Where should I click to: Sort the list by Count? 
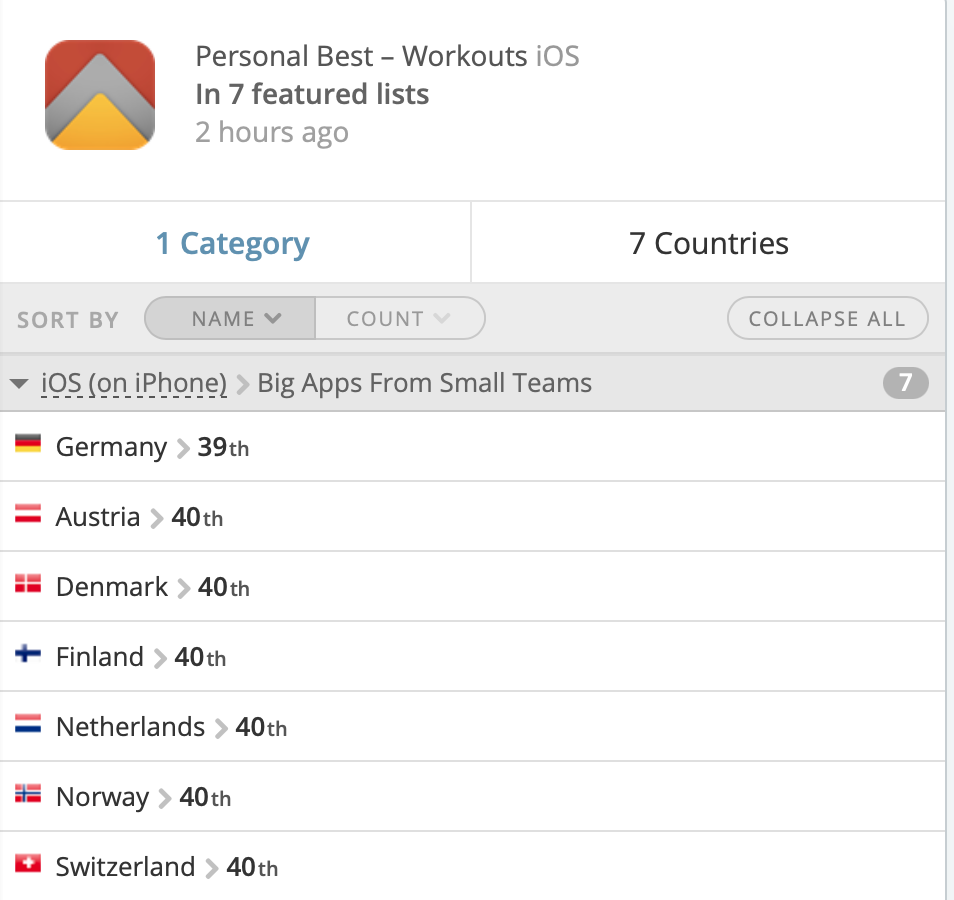[x=399, y=318]
